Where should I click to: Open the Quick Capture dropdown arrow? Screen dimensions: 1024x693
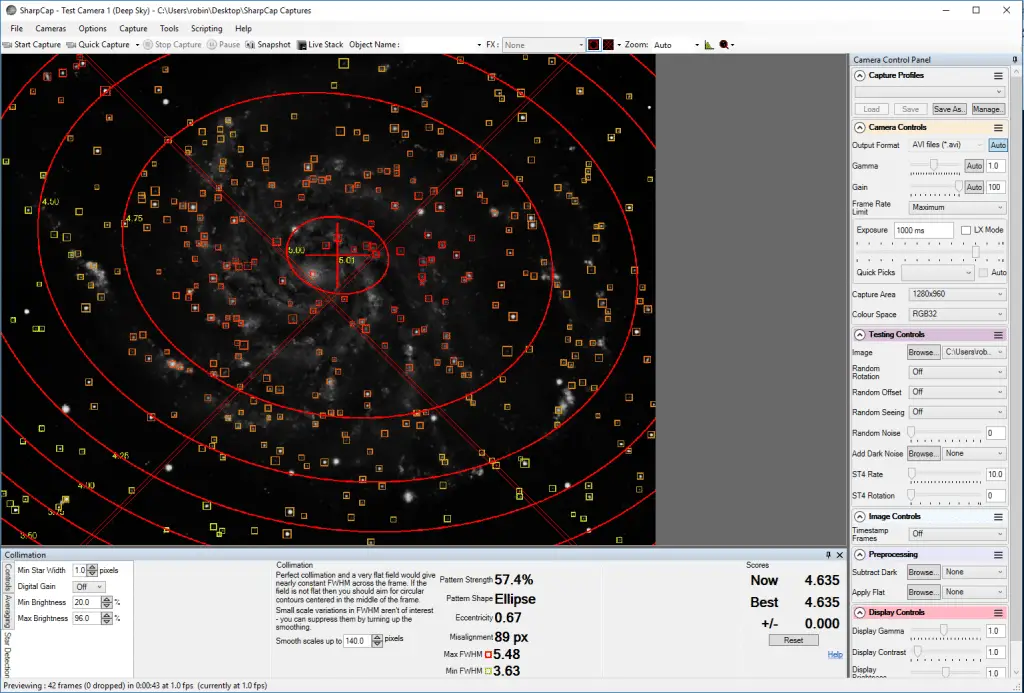click(x=137, y=45)
